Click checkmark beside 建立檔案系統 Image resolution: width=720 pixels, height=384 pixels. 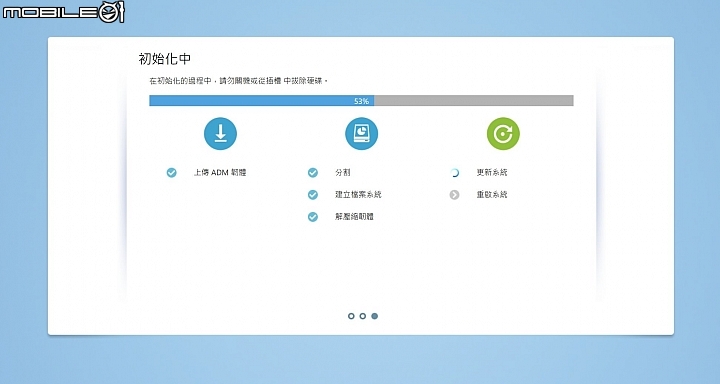(x=313, y=195)
